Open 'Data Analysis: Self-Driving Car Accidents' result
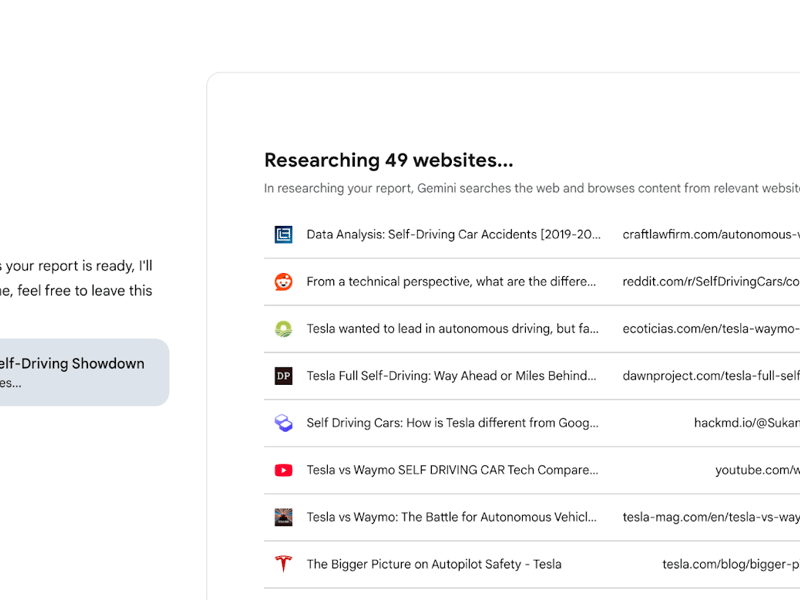The image size is (800, 600). click(454, 235)
